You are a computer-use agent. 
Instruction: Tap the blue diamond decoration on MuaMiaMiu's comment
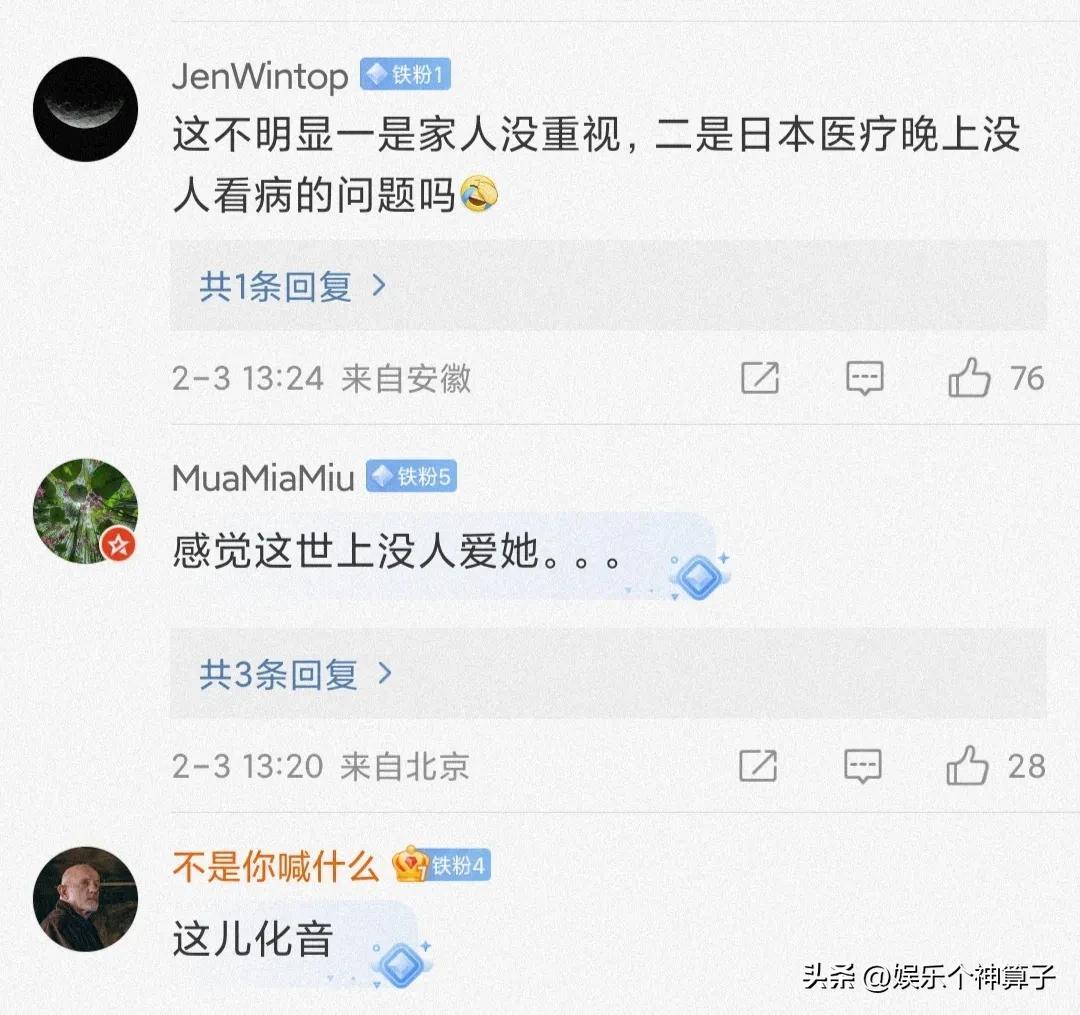pos(700,576)
